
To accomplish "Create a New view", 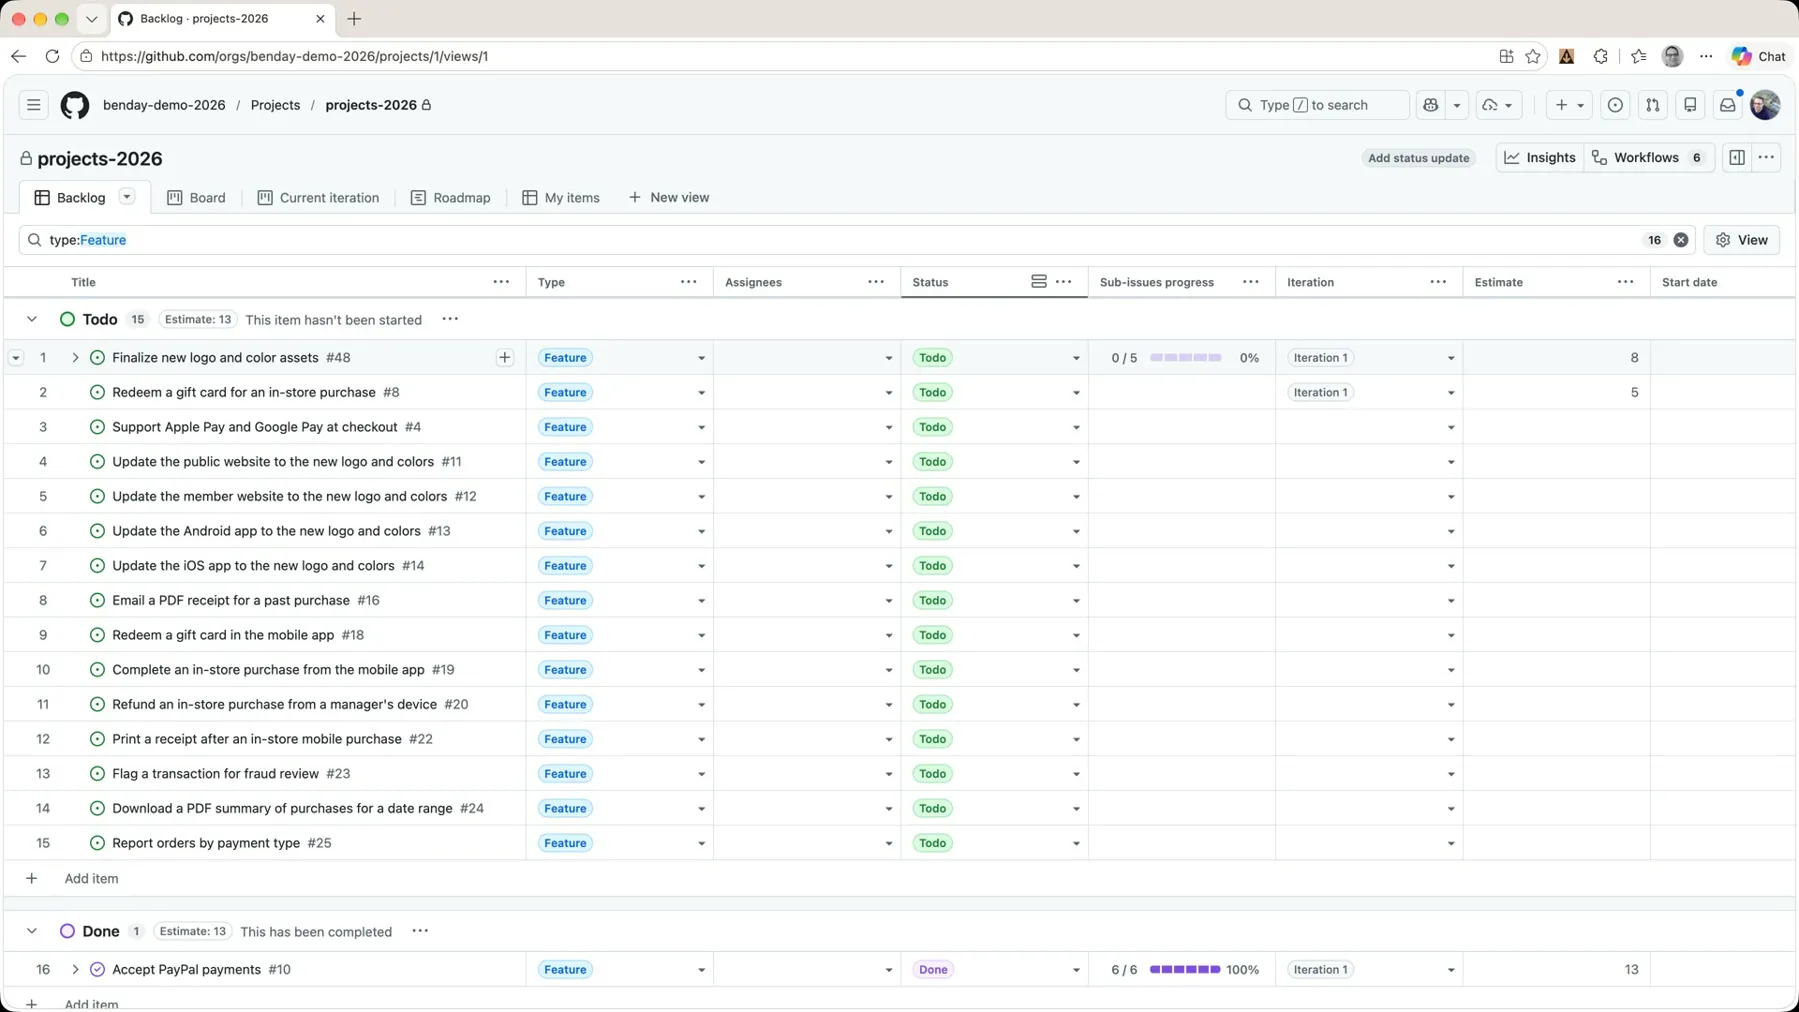I will (669, 198).
